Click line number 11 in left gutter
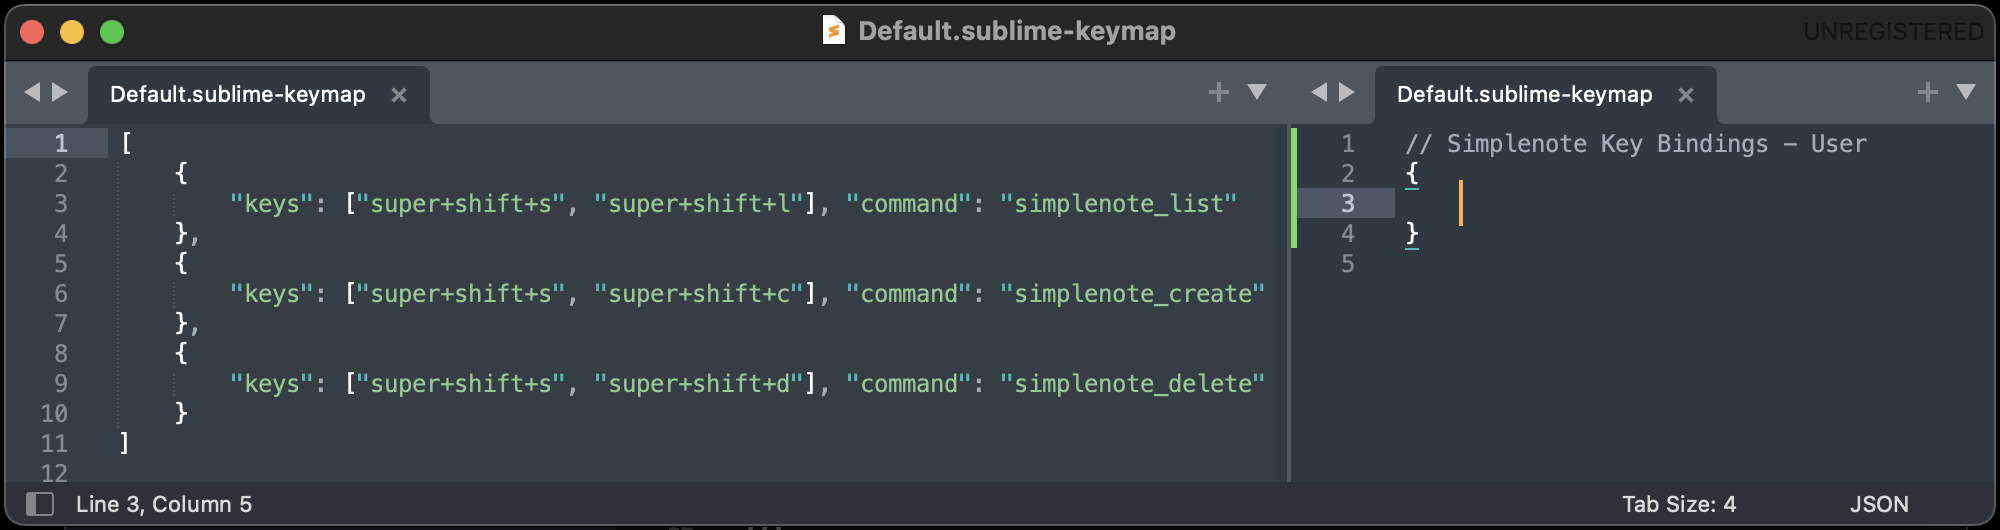2000x530 pixels. click(54, 444)
